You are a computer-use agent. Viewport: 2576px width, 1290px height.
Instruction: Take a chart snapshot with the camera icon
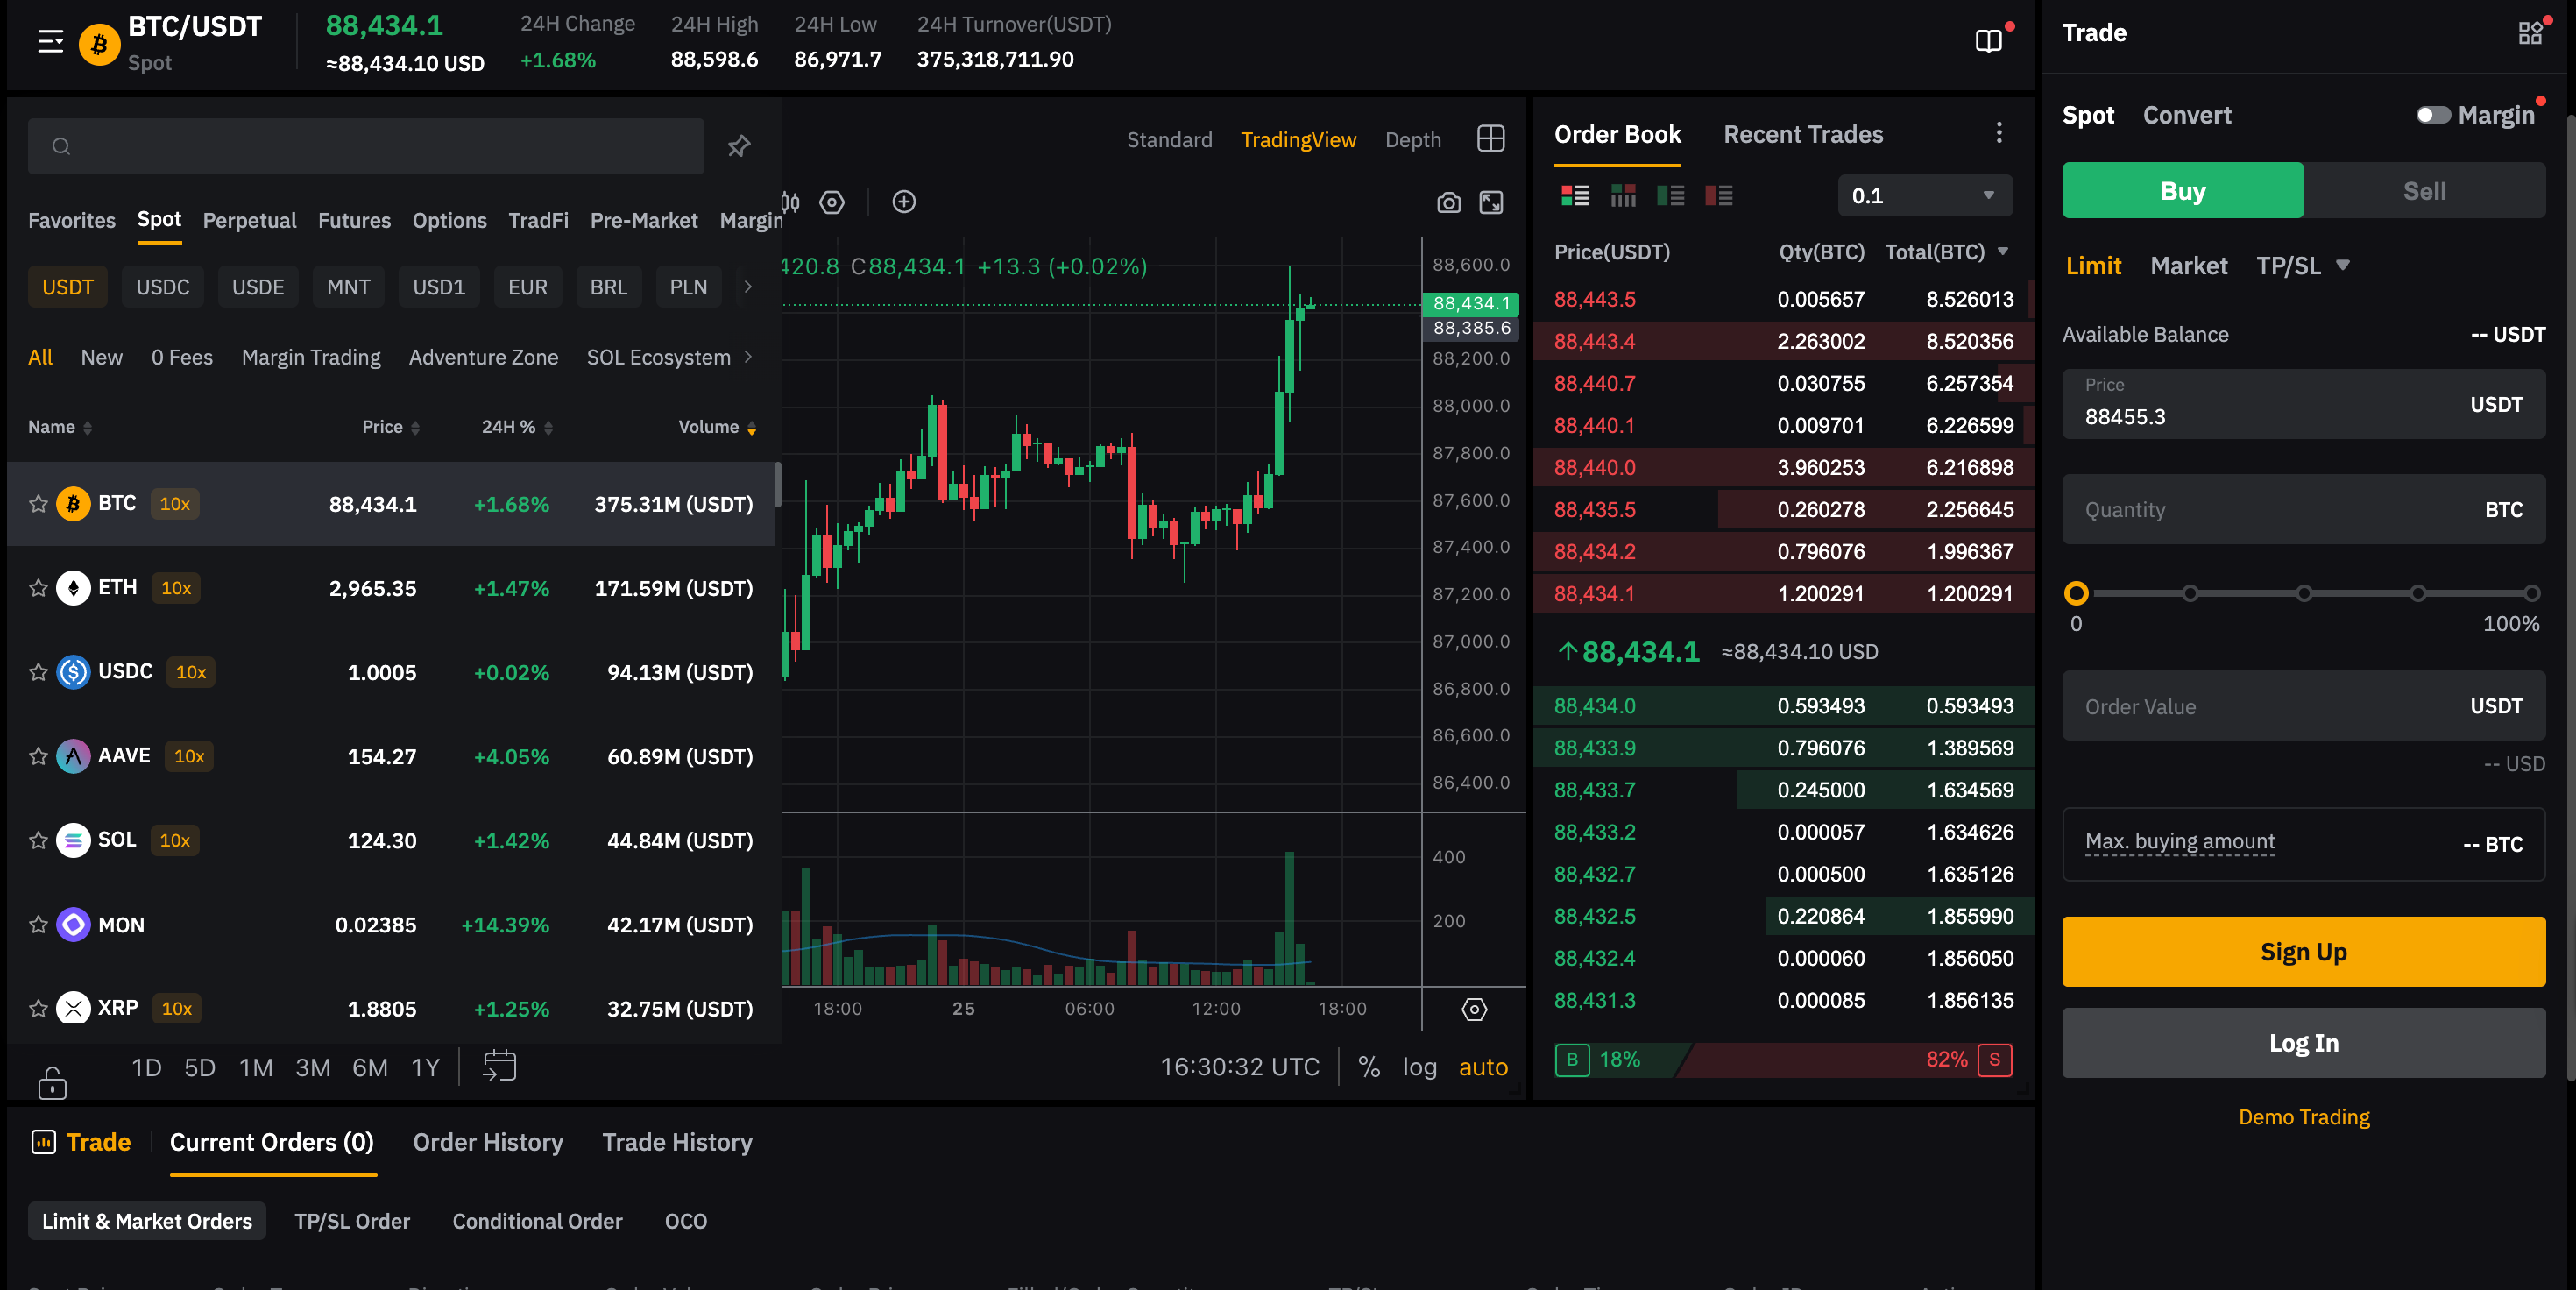point(1449,202)
